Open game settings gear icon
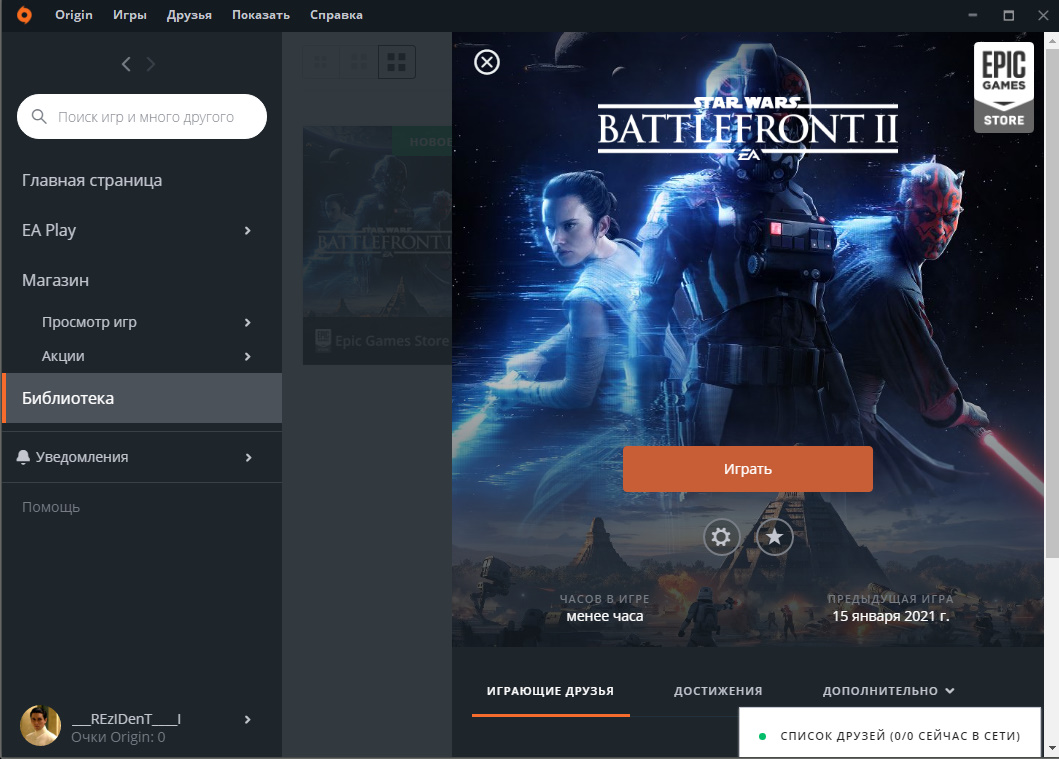Viewport: 1059px width, 759px height. (x=721, y=537)
